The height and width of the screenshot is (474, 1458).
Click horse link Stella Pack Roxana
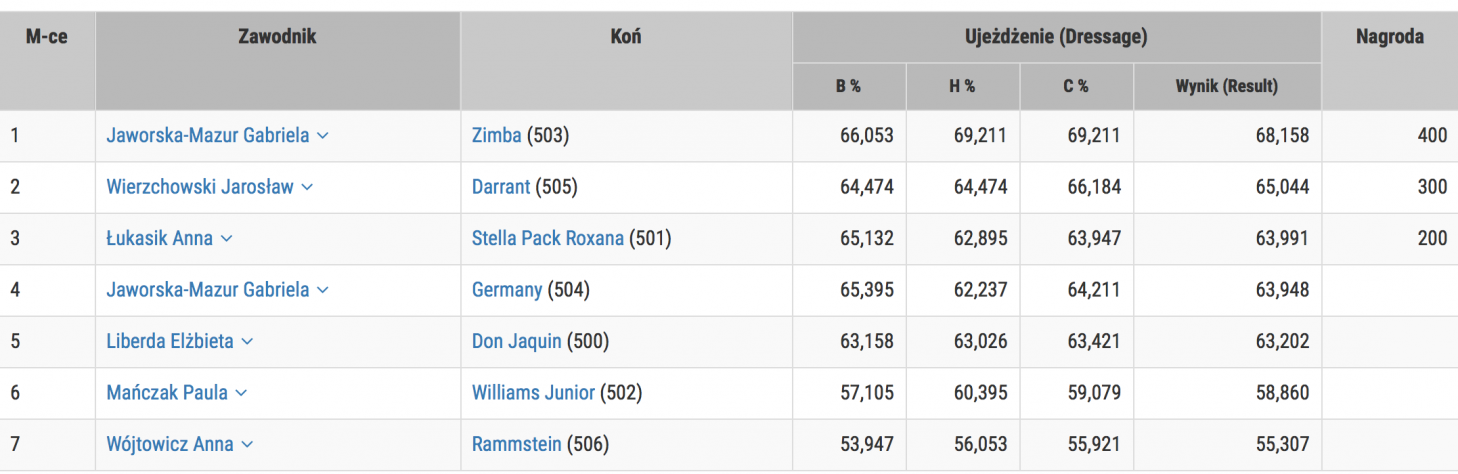point(547,238)
